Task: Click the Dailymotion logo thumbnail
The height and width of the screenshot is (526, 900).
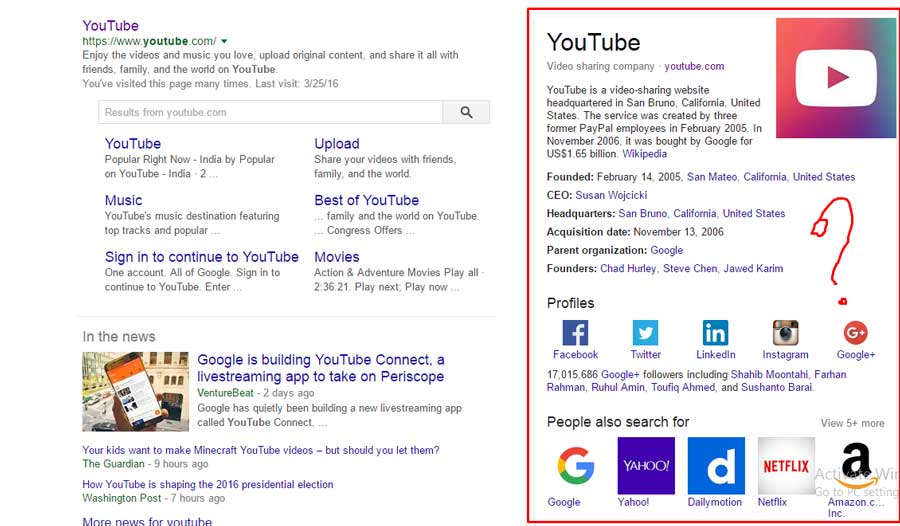Action: pyautogui.click(x=716, y=466)
